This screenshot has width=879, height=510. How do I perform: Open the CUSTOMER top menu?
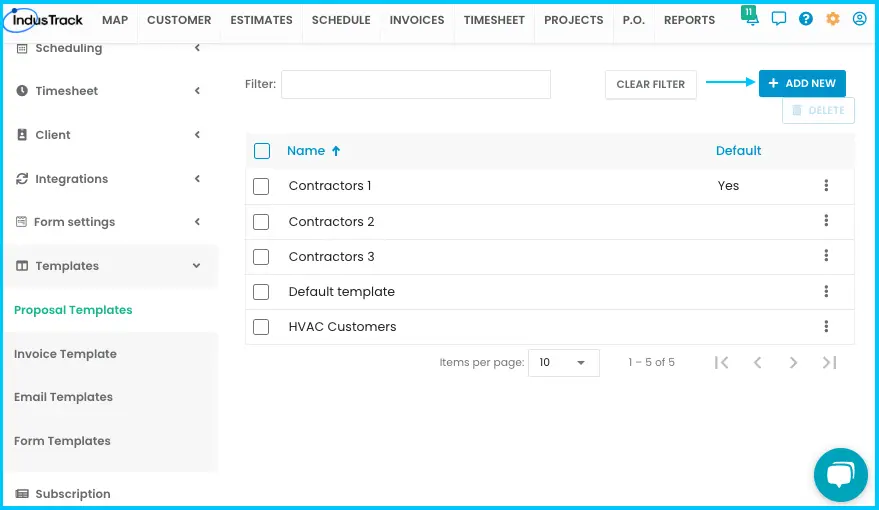(179, 20)
